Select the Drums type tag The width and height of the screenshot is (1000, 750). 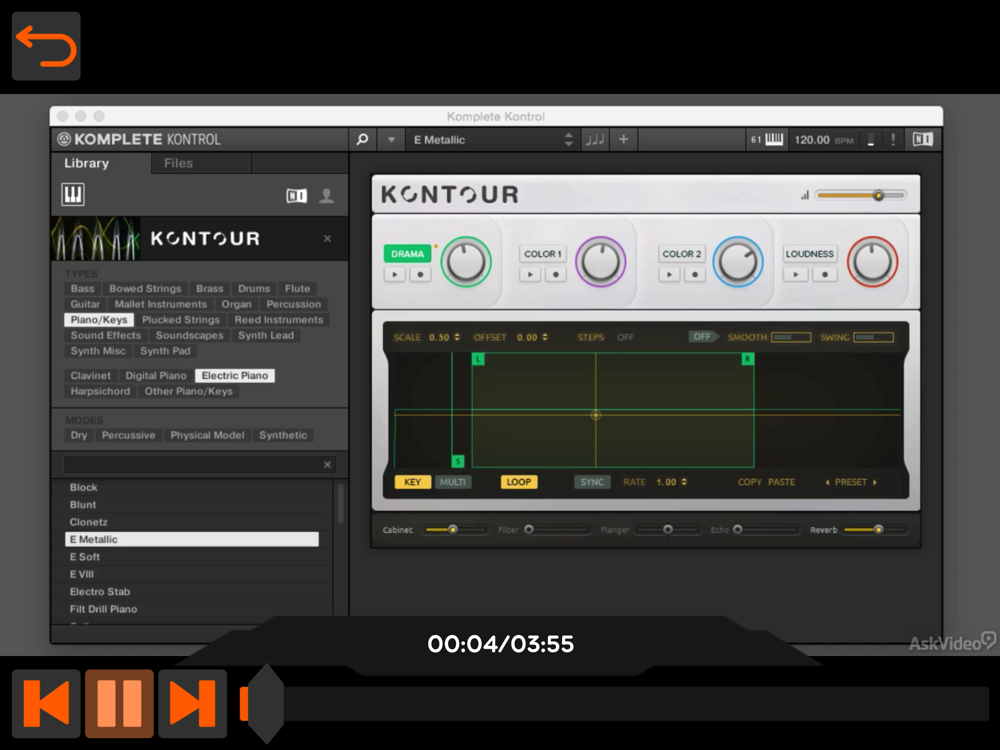[x=254, y=288]
